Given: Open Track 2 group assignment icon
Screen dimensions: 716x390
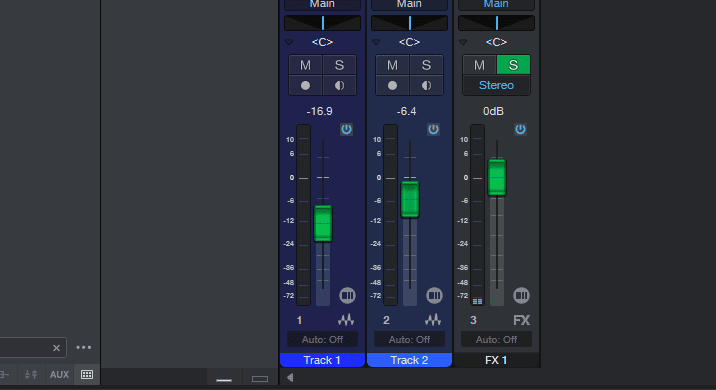Looking at the screenshot, I should tap(434, 295).
